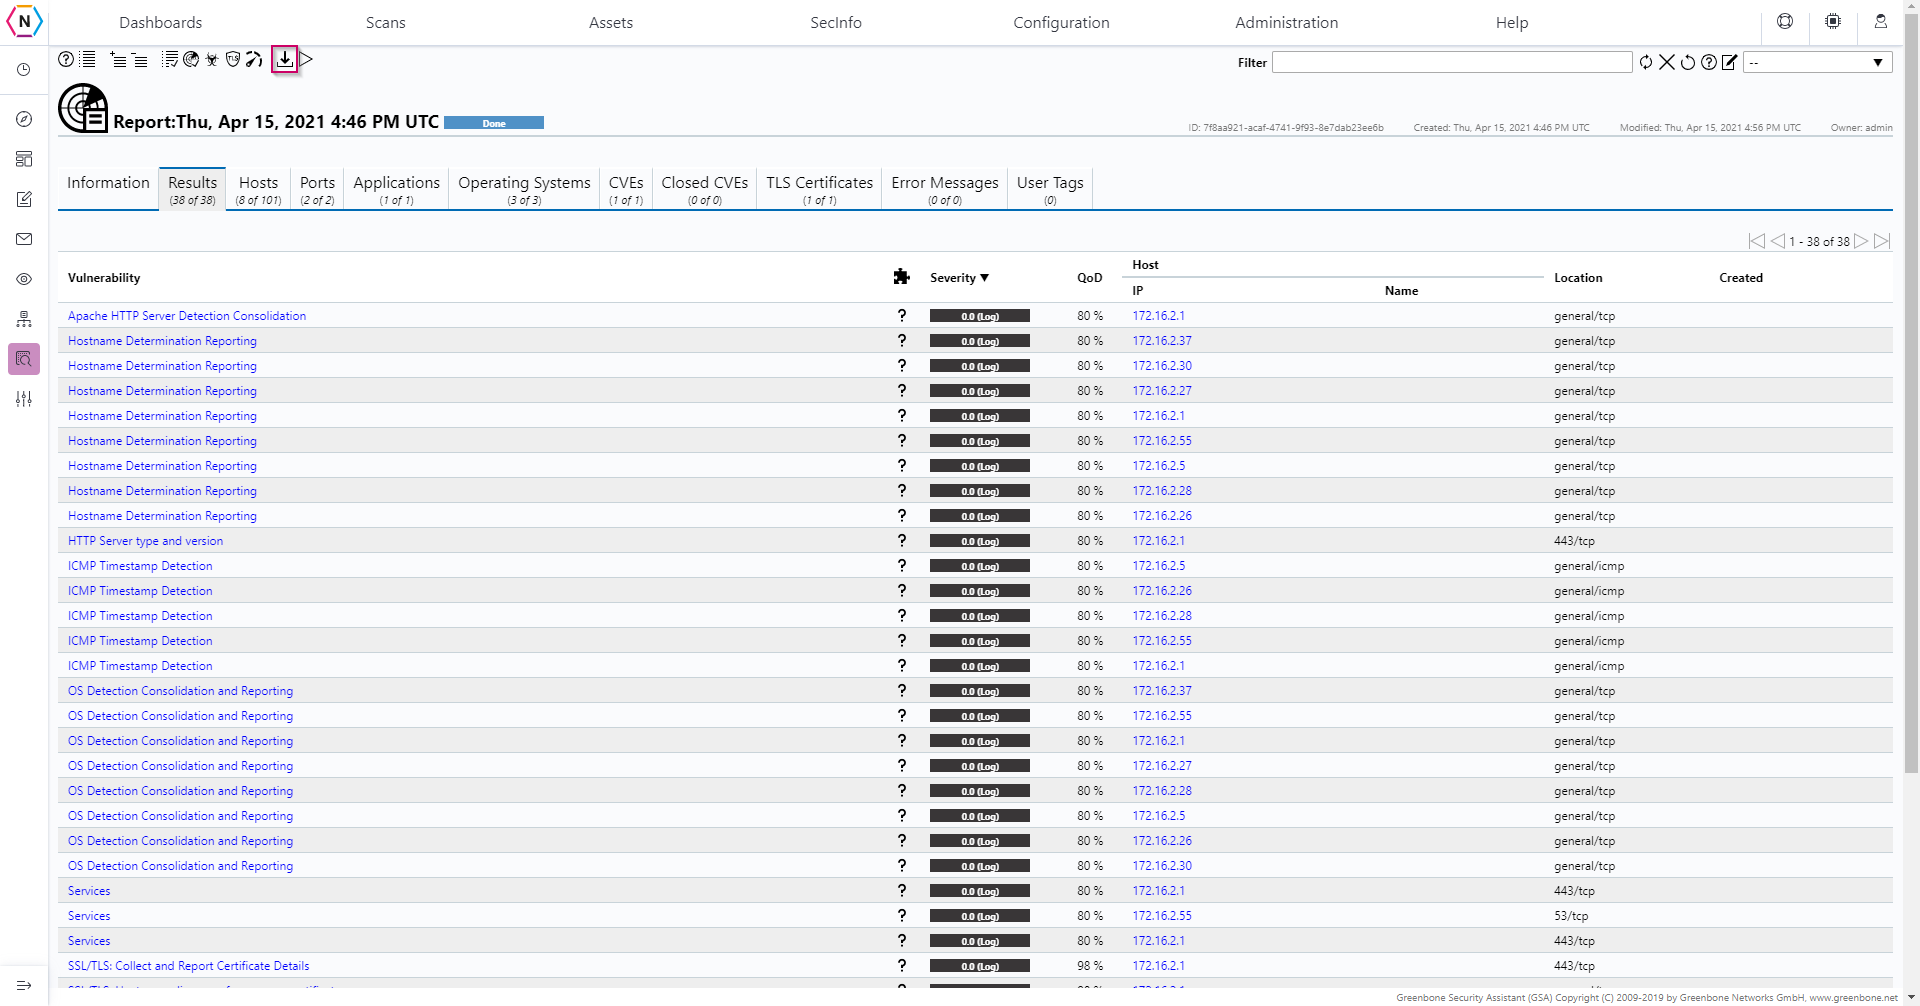1920x1006 pixels.
Task: Add report to assets icon
Action: (118, 60)
